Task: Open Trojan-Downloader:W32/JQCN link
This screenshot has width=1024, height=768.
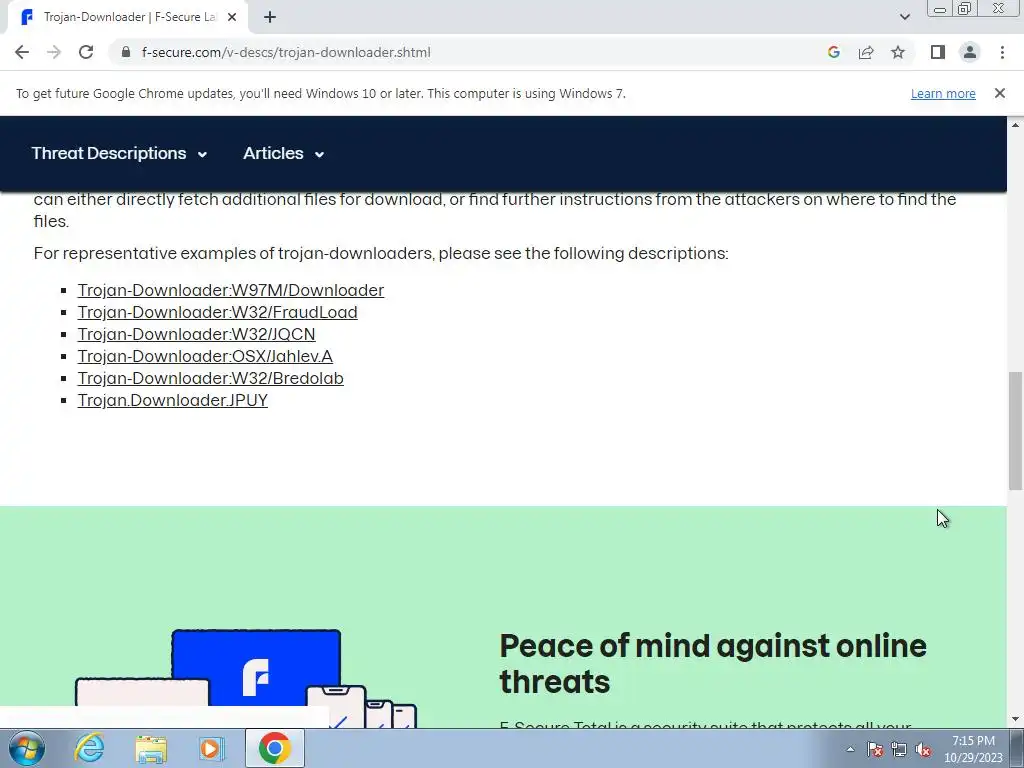Action: click(197, 334)
